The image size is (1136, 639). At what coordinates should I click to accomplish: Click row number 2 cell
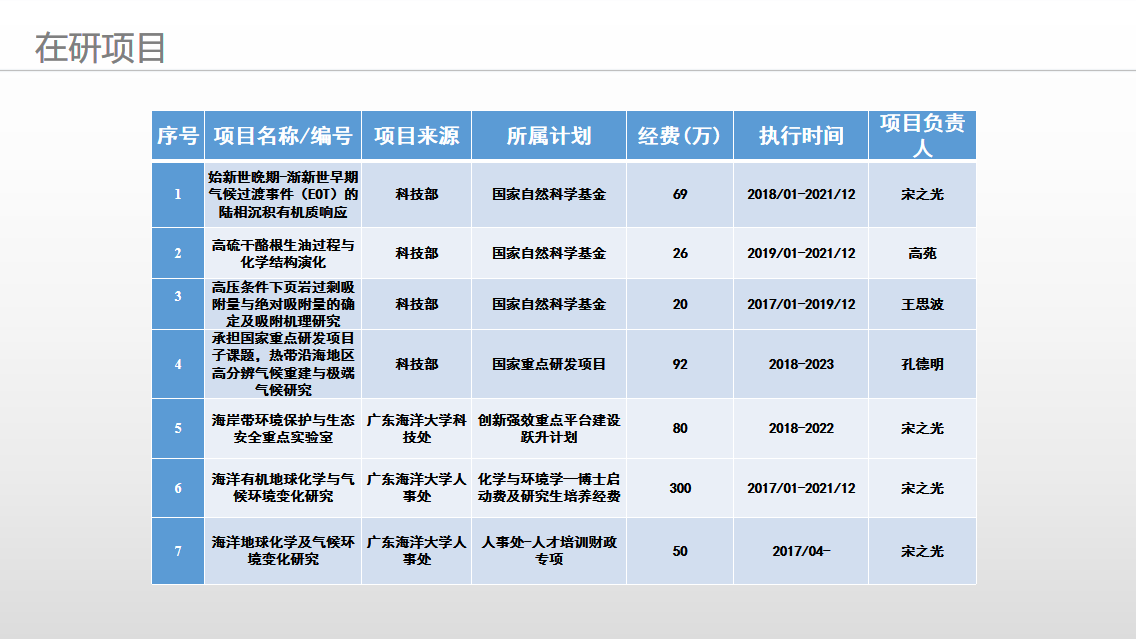[x=178, y=254]
